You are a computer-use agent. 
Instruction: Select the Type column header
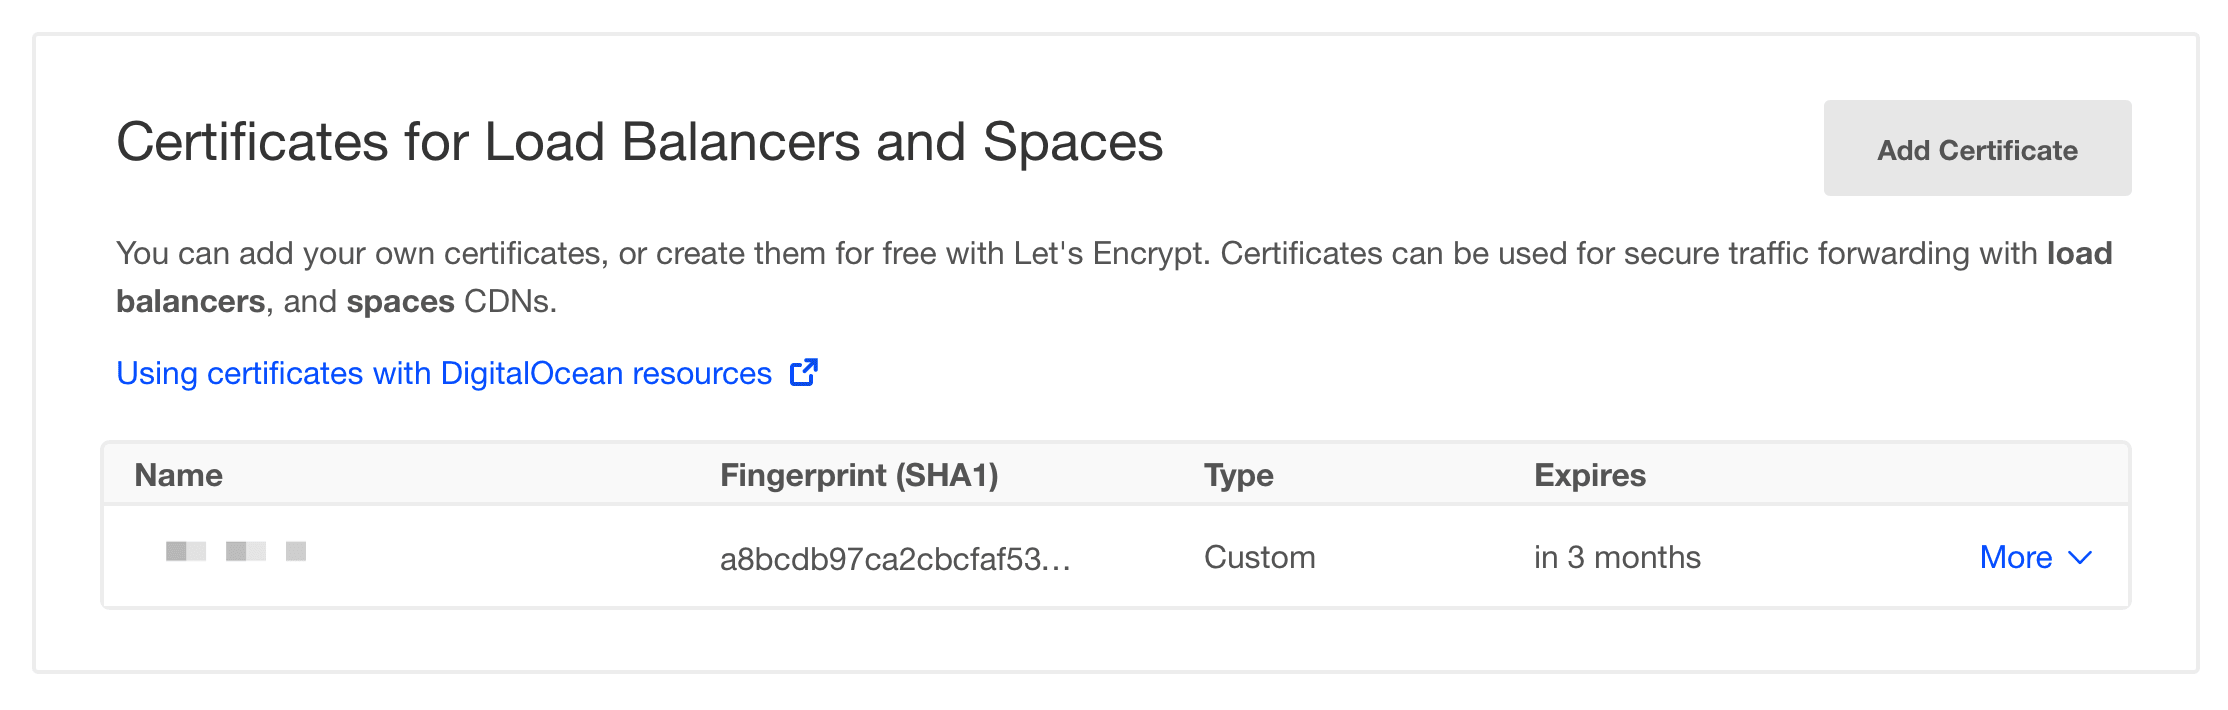click(1238, 475)
